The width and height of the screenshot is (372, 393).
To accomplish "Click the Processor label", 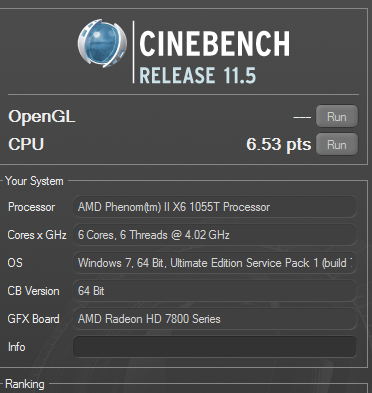I will 31,207.
